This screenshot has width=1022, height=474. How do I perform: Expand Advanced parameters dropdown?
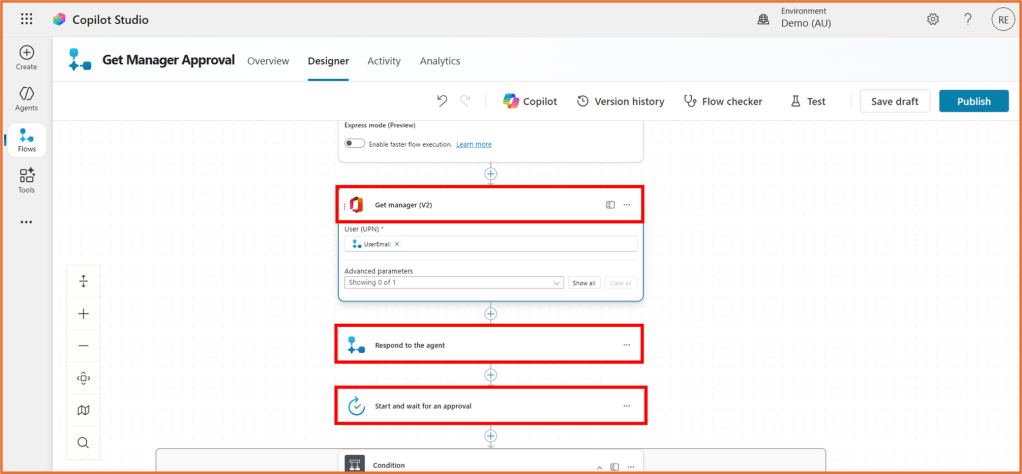tap(454, 283)
